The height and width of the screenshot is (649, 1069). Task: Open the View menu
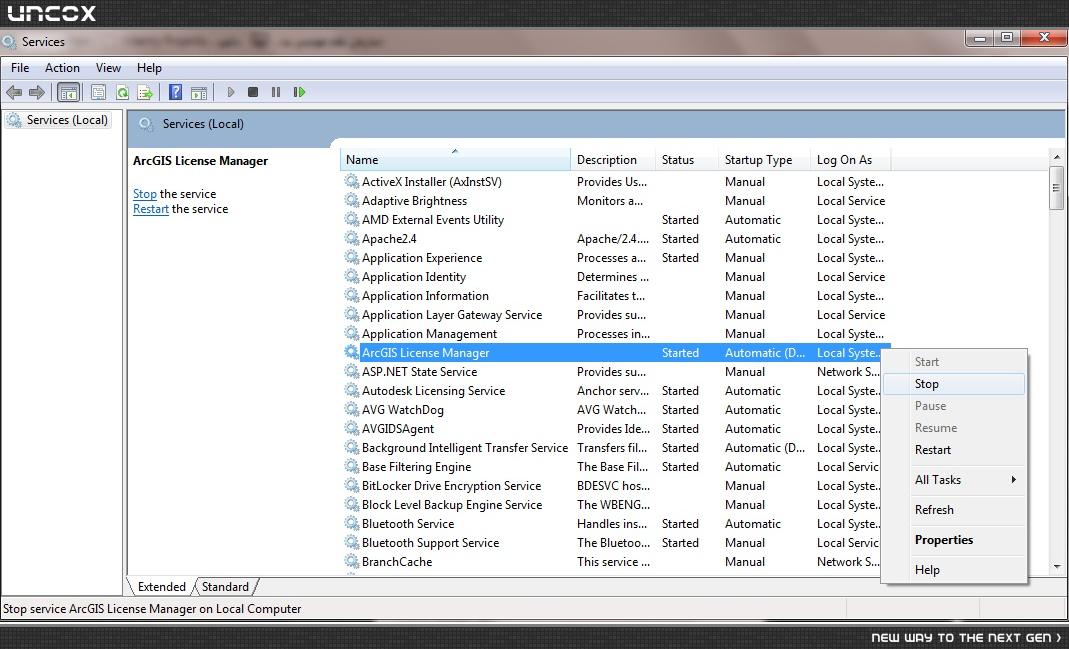(108, 68)
